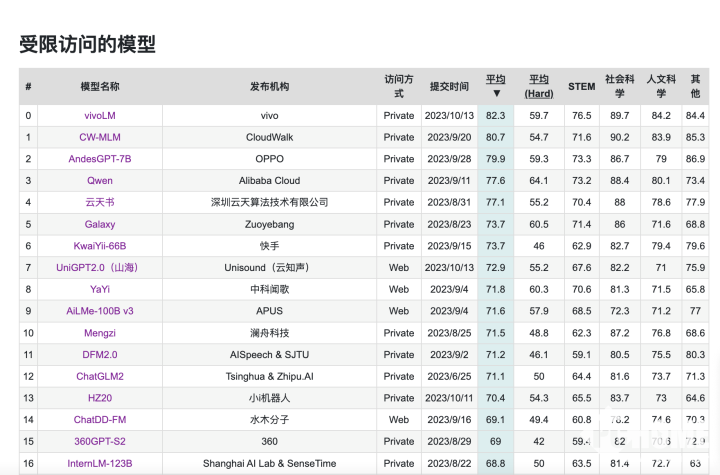Screen dimensions: 720x475
Task: Open the YaYi model link
Action: coord(100,289)
